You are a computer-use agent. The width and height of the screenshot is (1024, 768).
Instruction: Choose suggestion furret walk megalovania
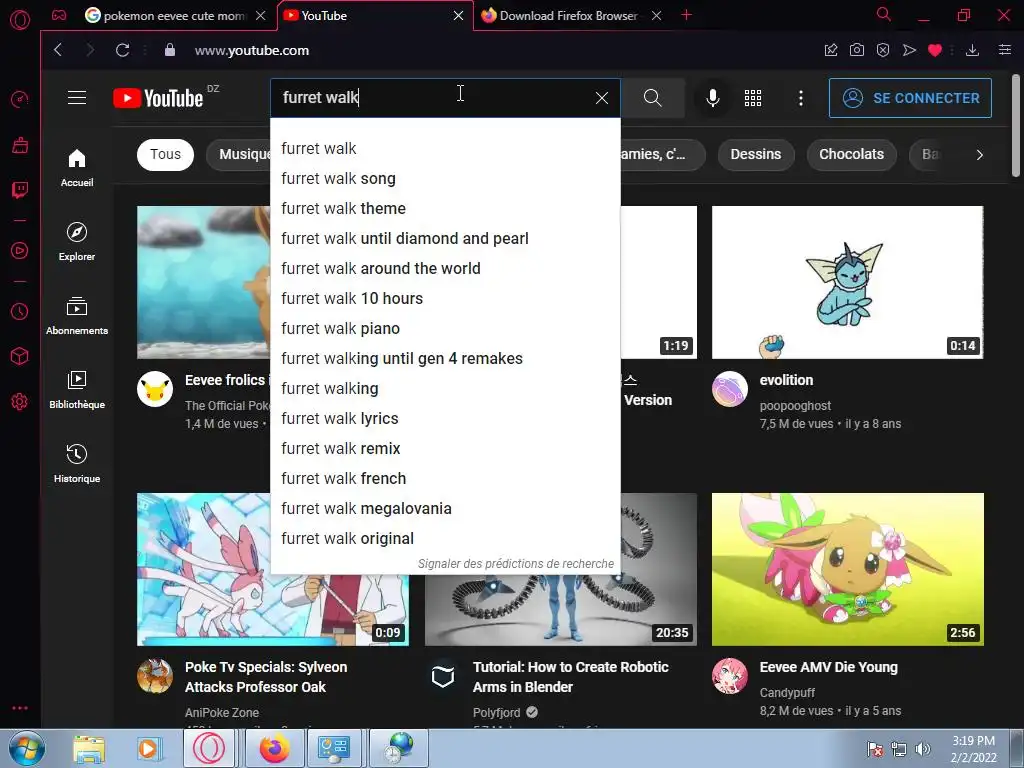coord(445,509)
